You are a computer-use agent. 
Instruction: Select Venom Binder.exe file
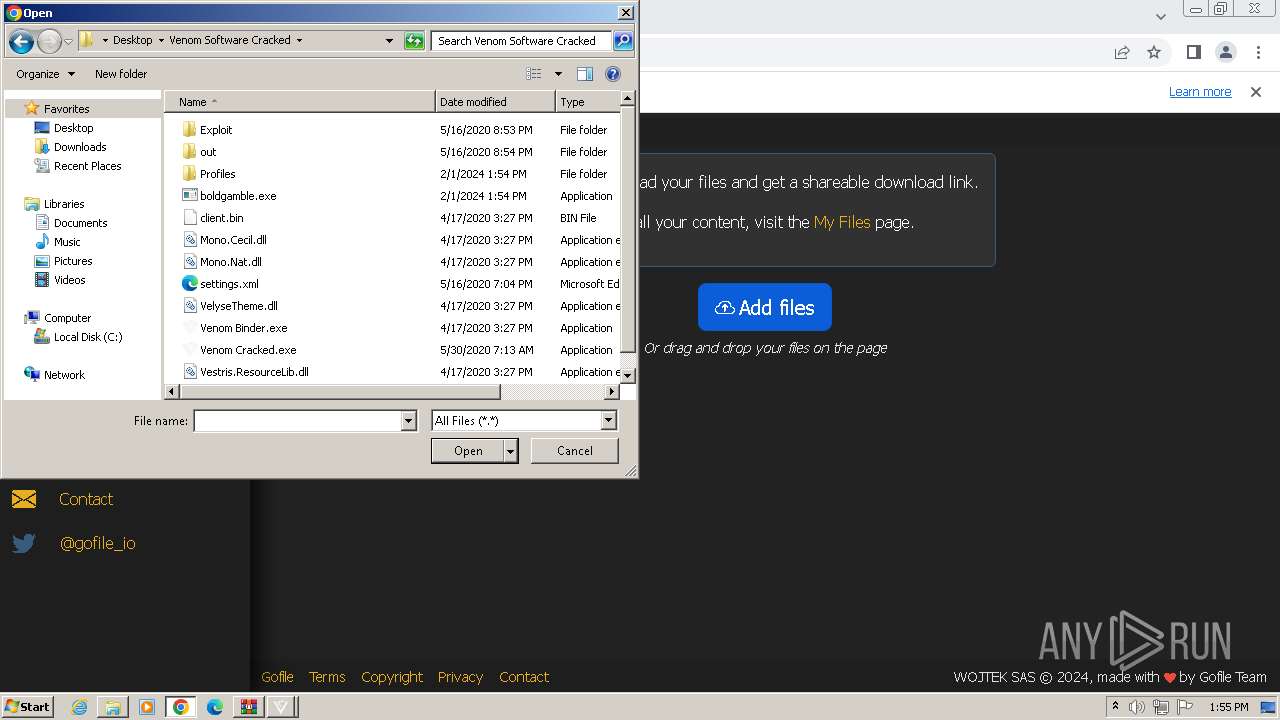(243, 328)
